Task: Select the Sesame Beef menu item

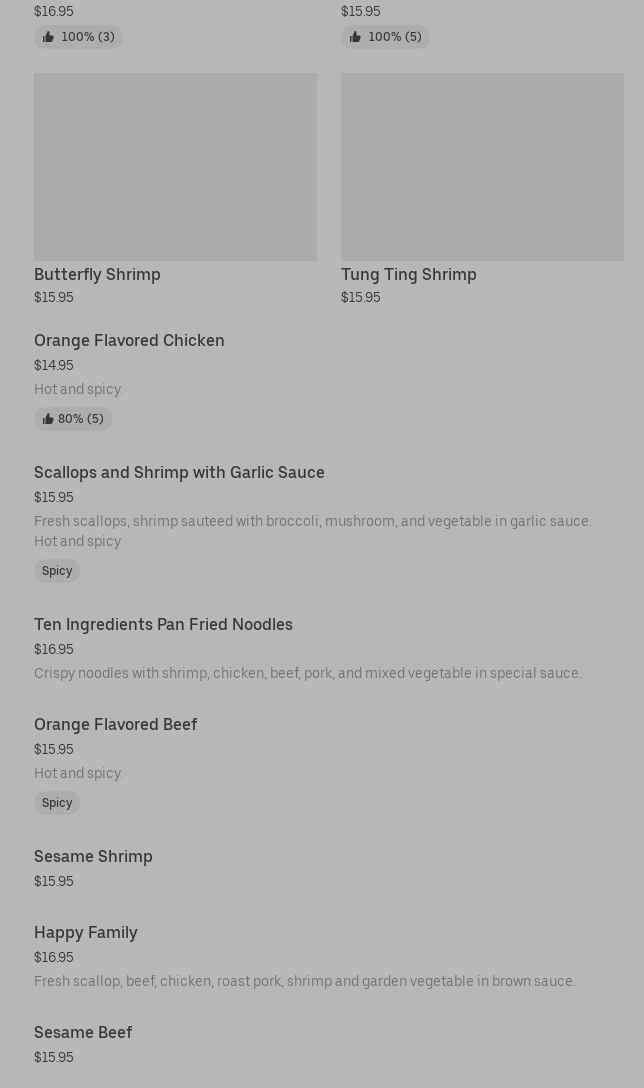Action: 83,1032
